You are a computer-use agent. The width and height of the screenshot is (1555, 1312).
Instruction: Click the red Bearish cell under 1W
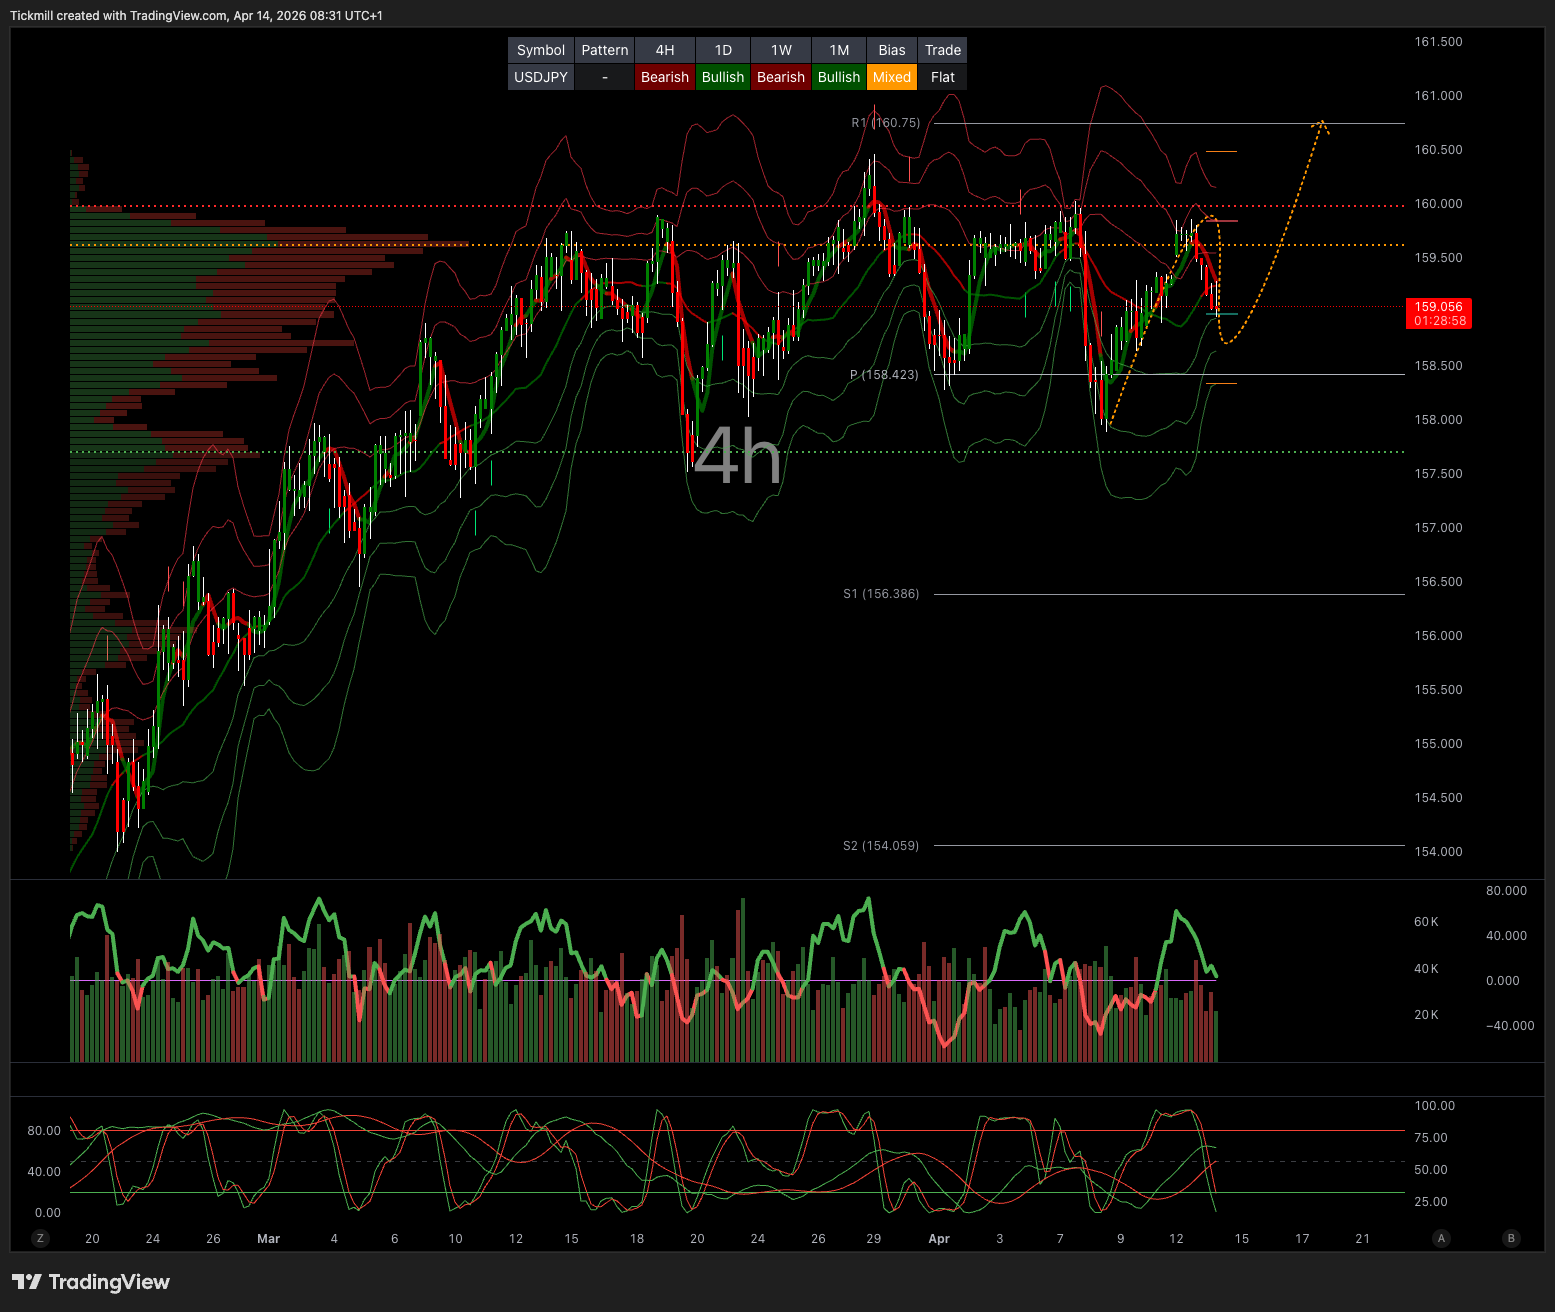pyautogui.click(x=780, y=77)
